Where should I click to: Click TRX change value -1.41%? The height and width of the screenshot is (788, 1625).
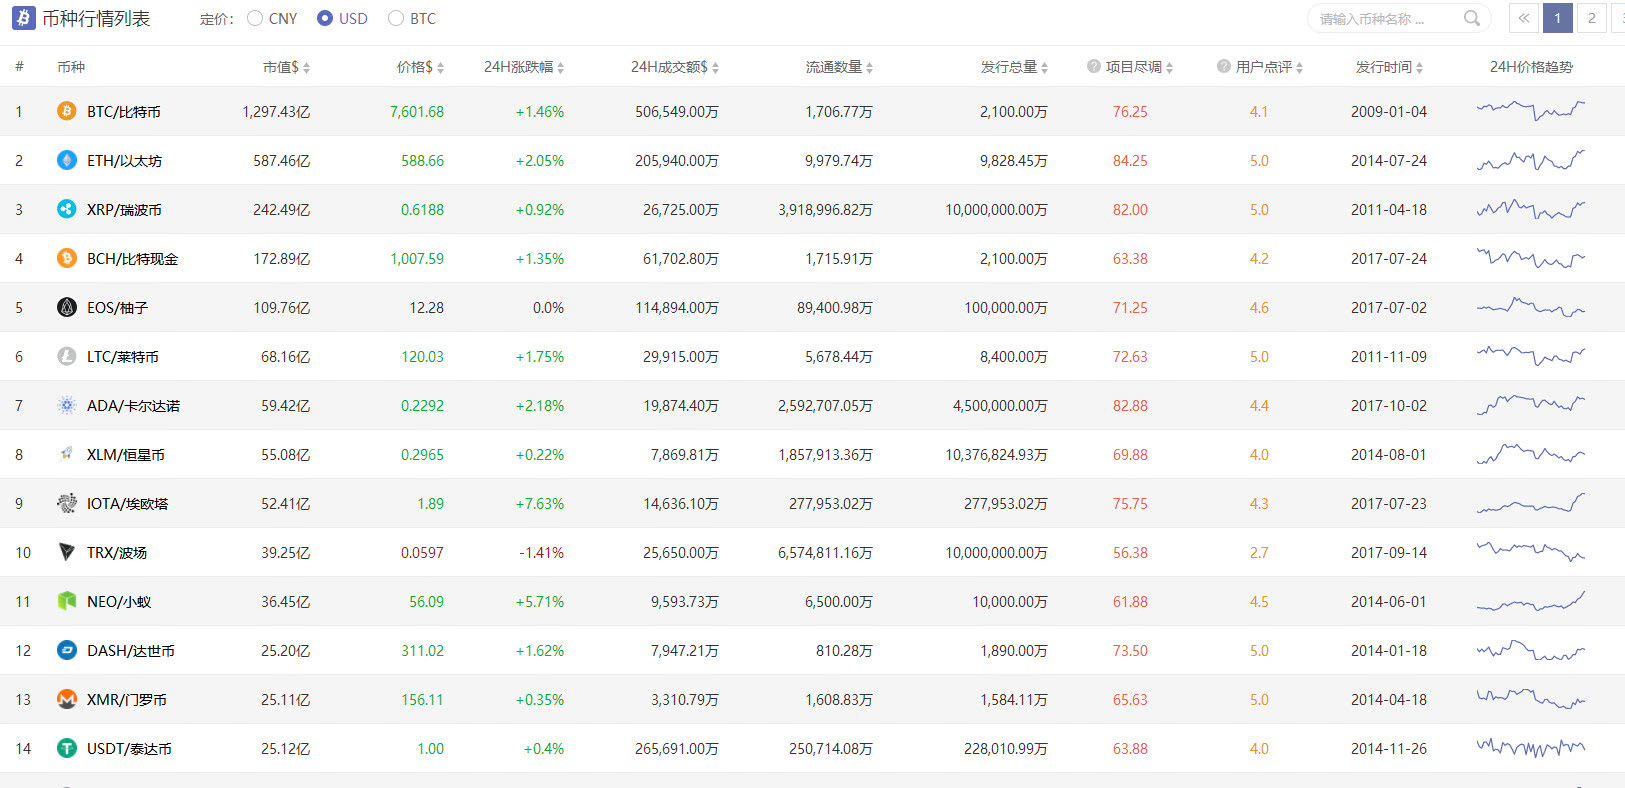[x=542, y=553]
